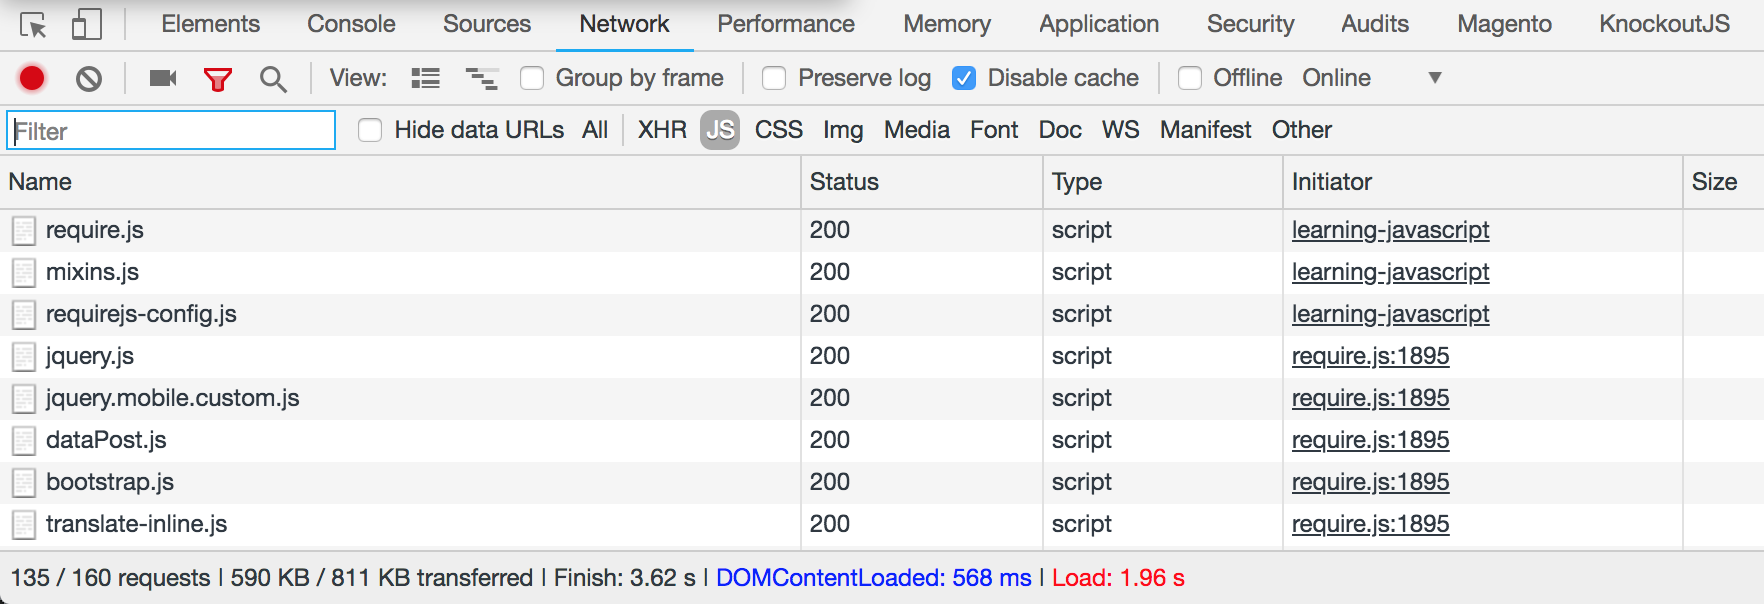Go to the Performance tab

click(x=786, y=24)
